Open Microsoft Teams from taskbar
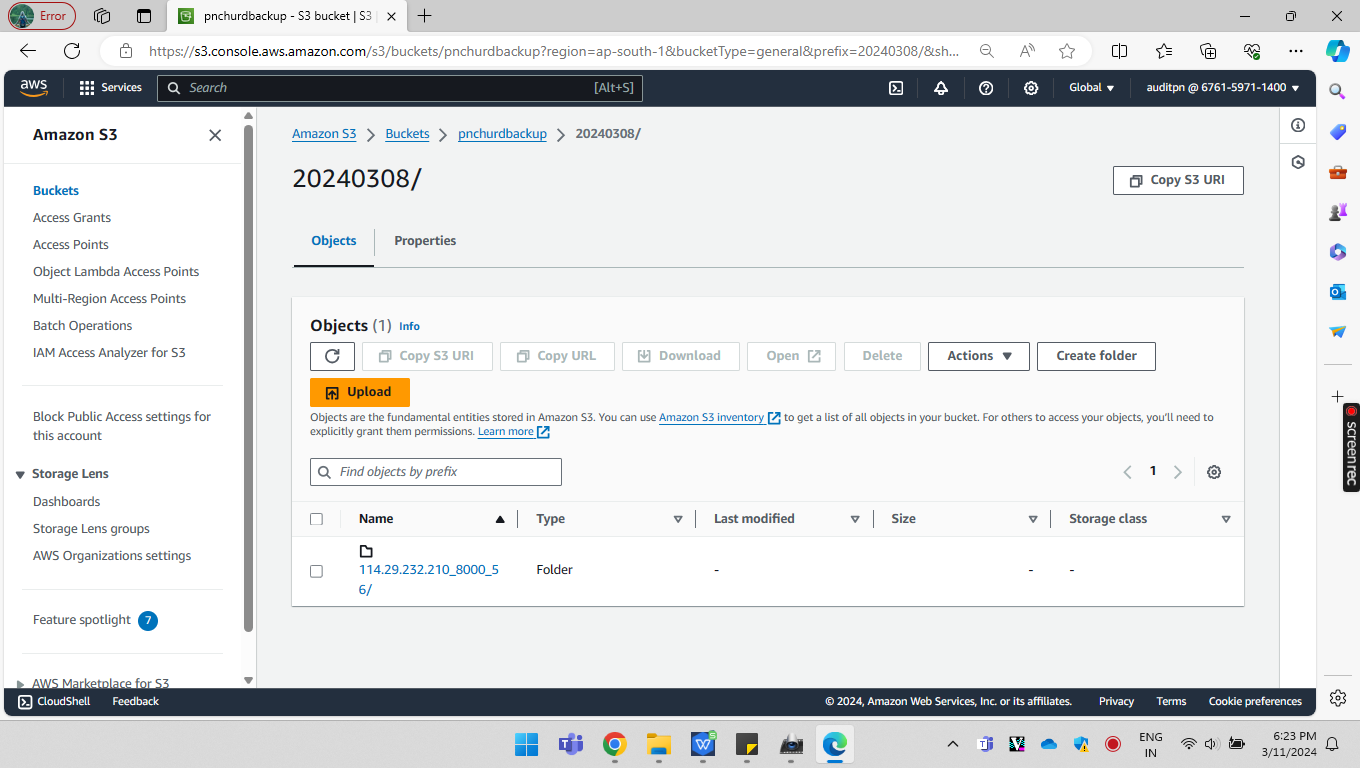 [x=571, y=744]
